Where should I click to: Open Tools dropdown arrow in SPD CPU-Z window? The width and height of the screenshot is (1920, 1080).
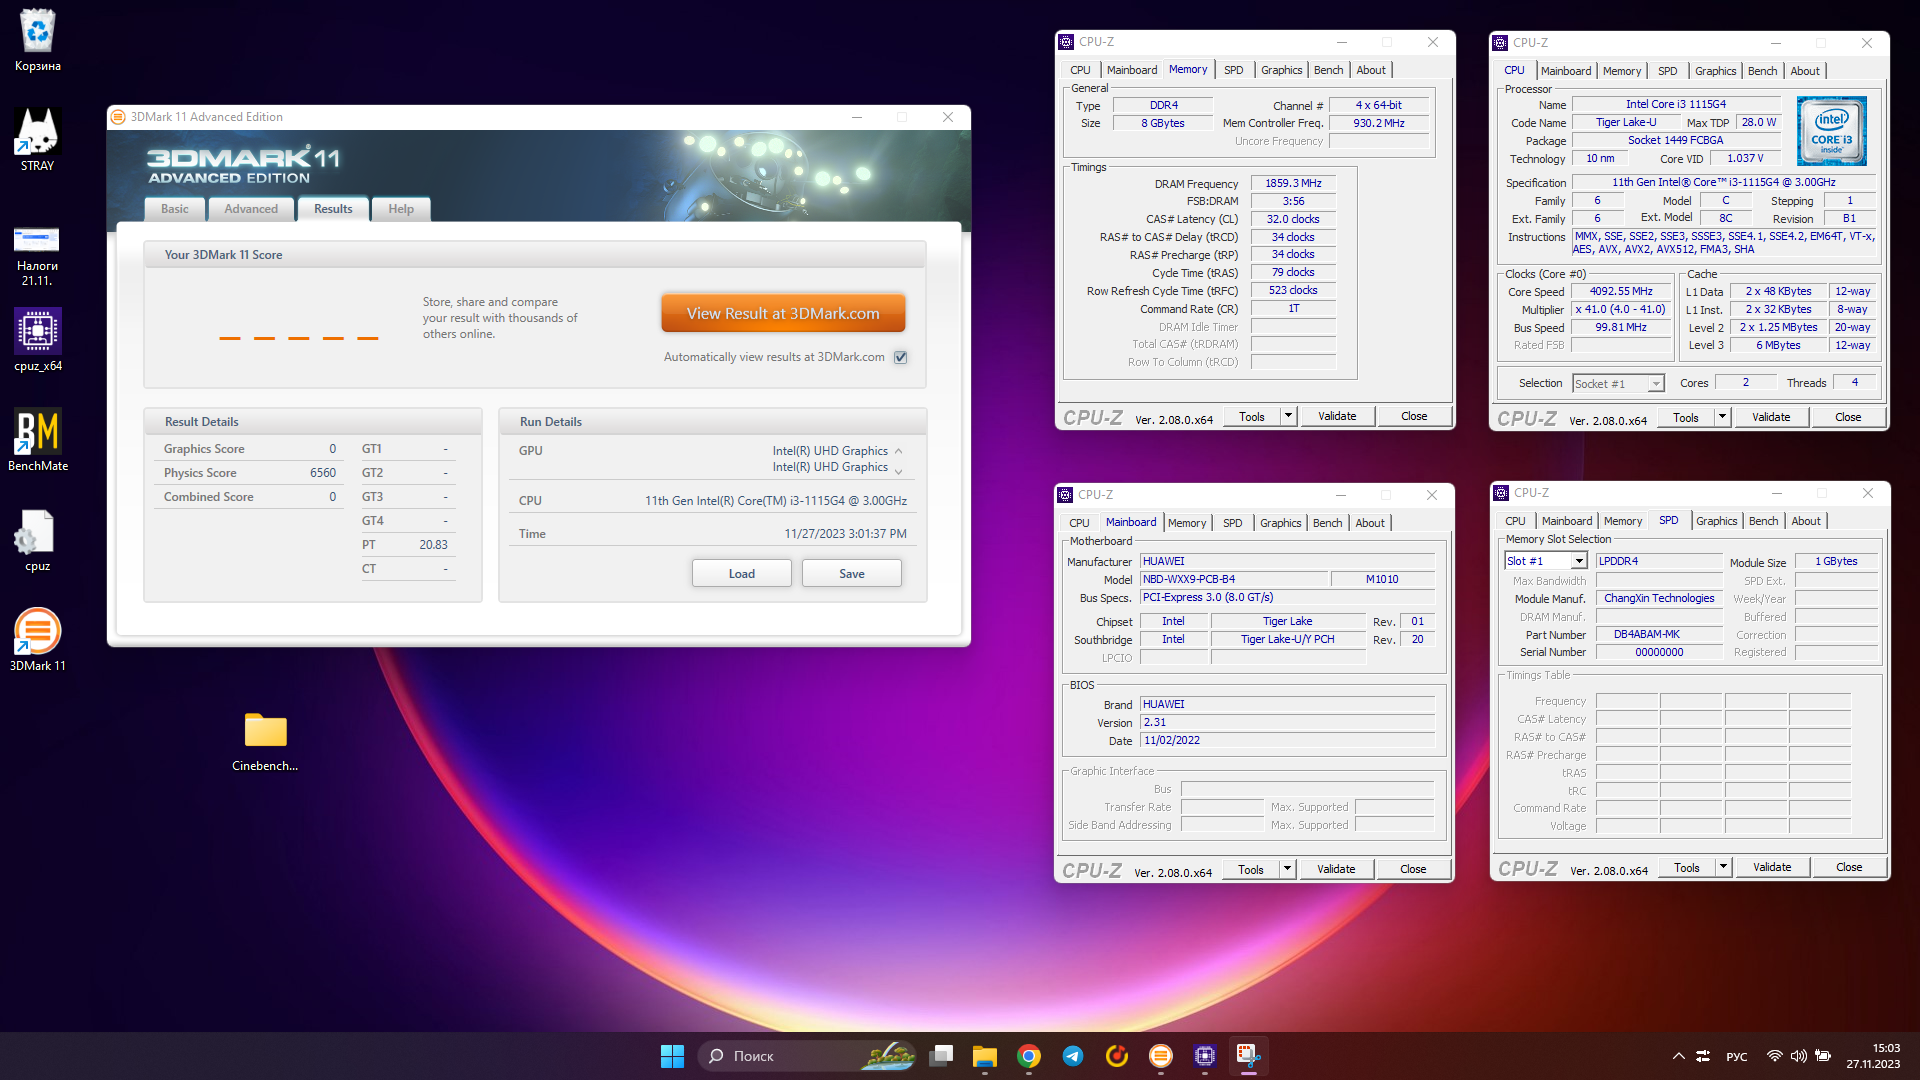click(1723, 867)
